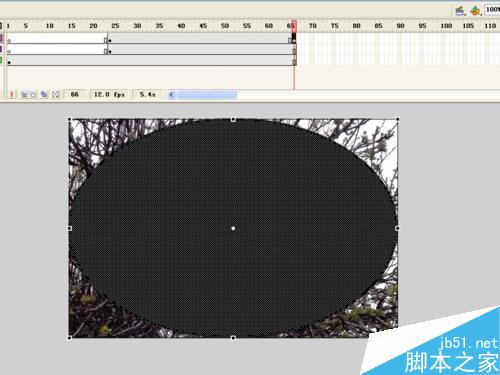500x375 pixels.
Task: Click the white center transformation point
Action: click(x=233, y=228)
